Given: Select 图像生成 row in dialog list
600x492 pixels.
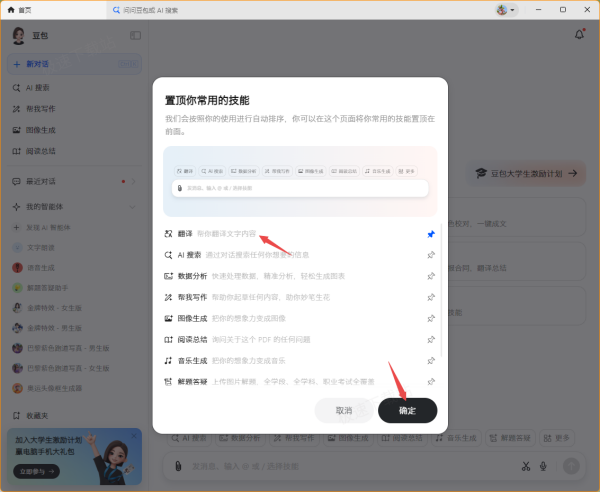Looking at the screenshot, I should tap(300, 318).
